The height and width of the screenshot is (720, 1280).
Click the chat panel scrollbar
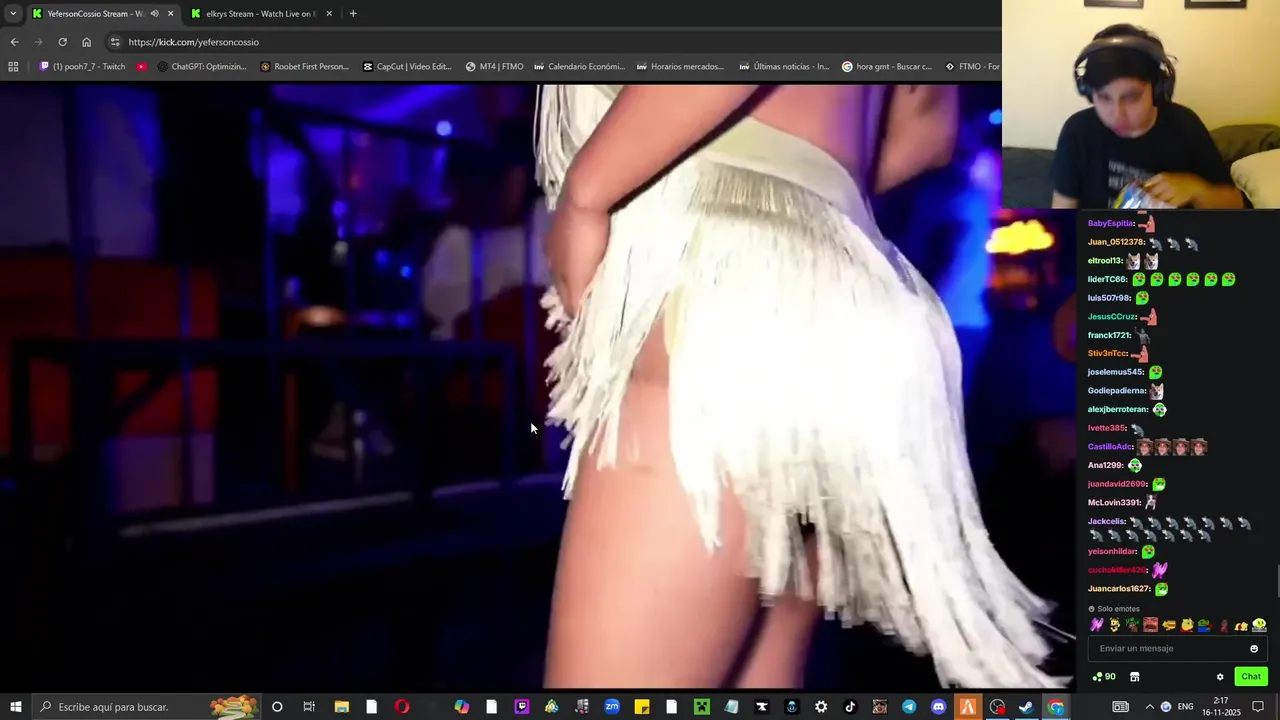click(1276, 579)
